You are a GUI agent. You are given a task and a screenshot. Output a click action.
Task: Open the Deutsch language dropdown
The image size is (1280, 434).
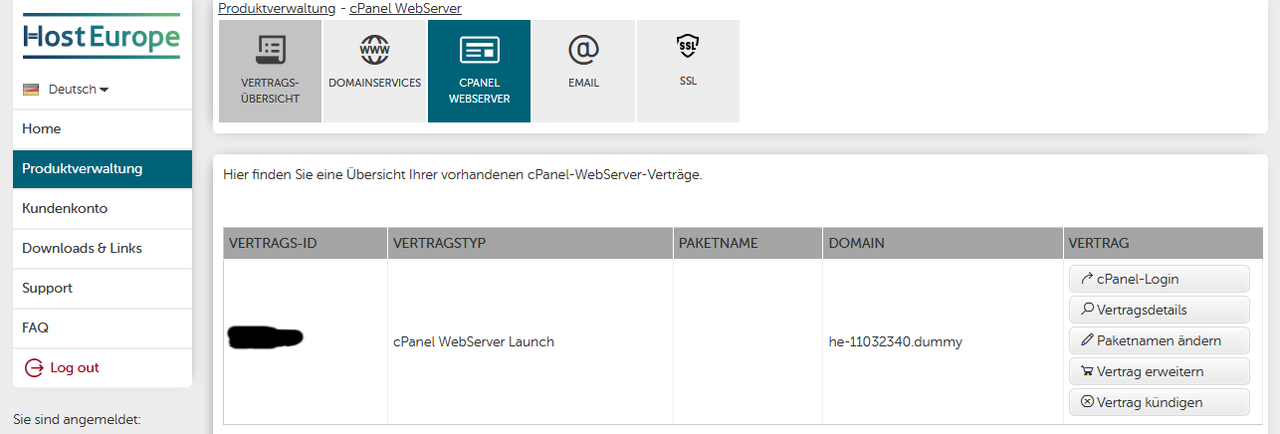point(78,89)
